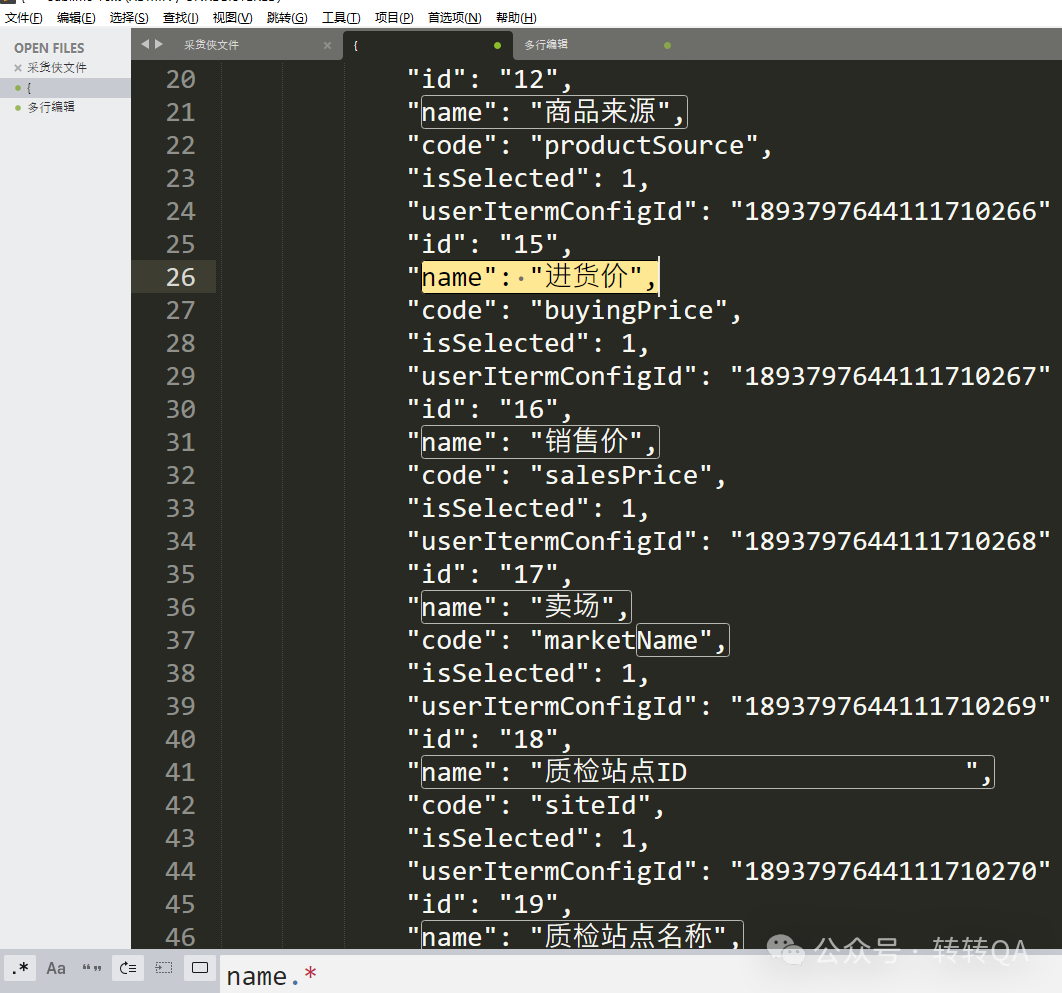Click unsaved dot on the { tab
The height and width of the screenshot is (993, 1062).
coord(498,45)
